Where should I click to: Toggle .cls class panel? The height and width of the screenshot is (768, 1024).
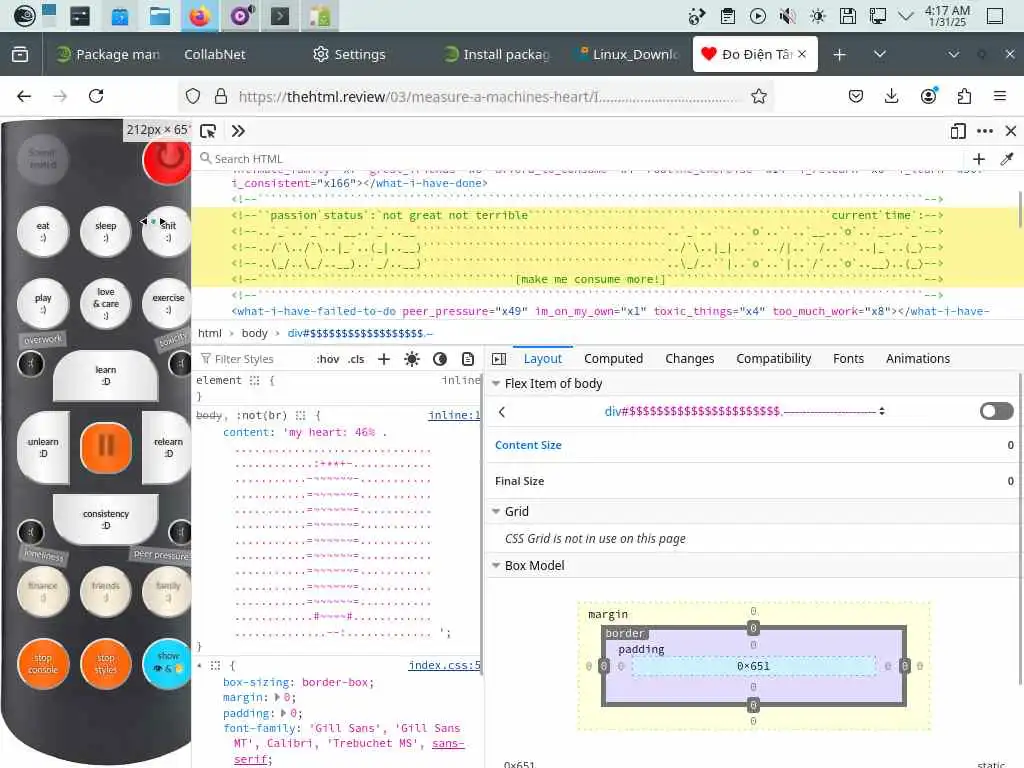[356, 359]
